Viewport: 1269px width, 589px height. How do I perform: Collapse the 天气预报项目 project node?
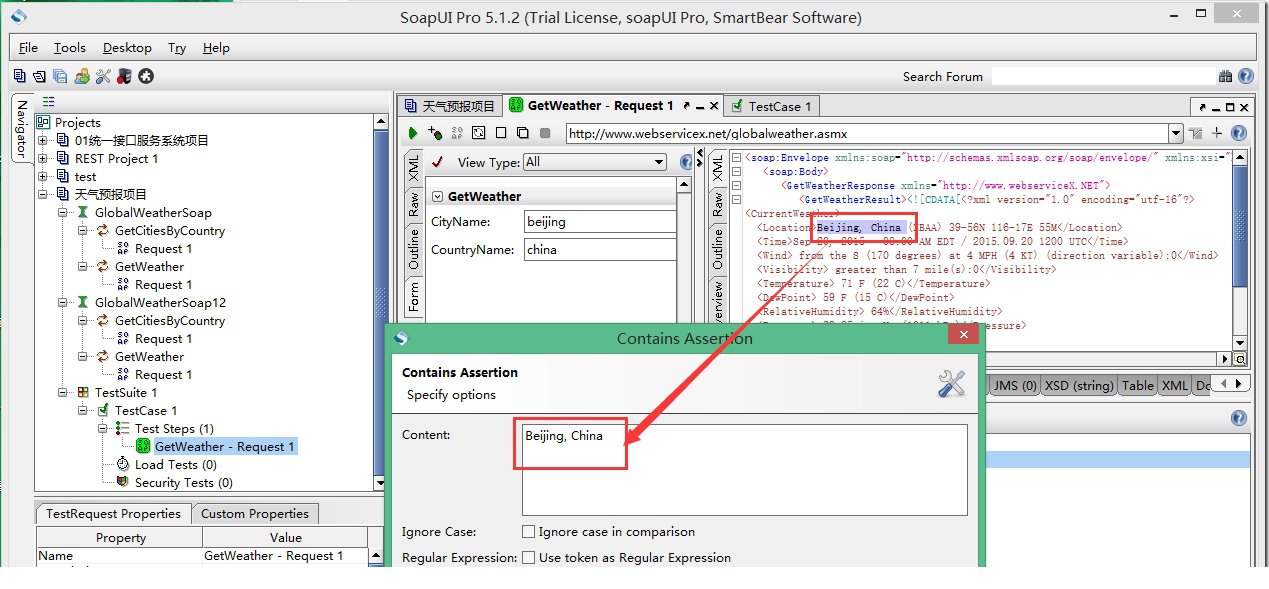click(43, 195)
